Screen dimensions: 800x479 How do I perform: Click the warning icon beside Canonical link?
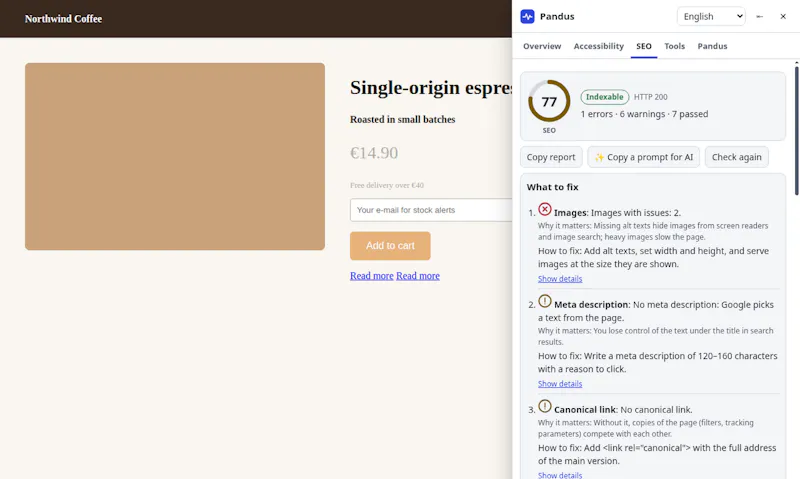click(545, 406)
